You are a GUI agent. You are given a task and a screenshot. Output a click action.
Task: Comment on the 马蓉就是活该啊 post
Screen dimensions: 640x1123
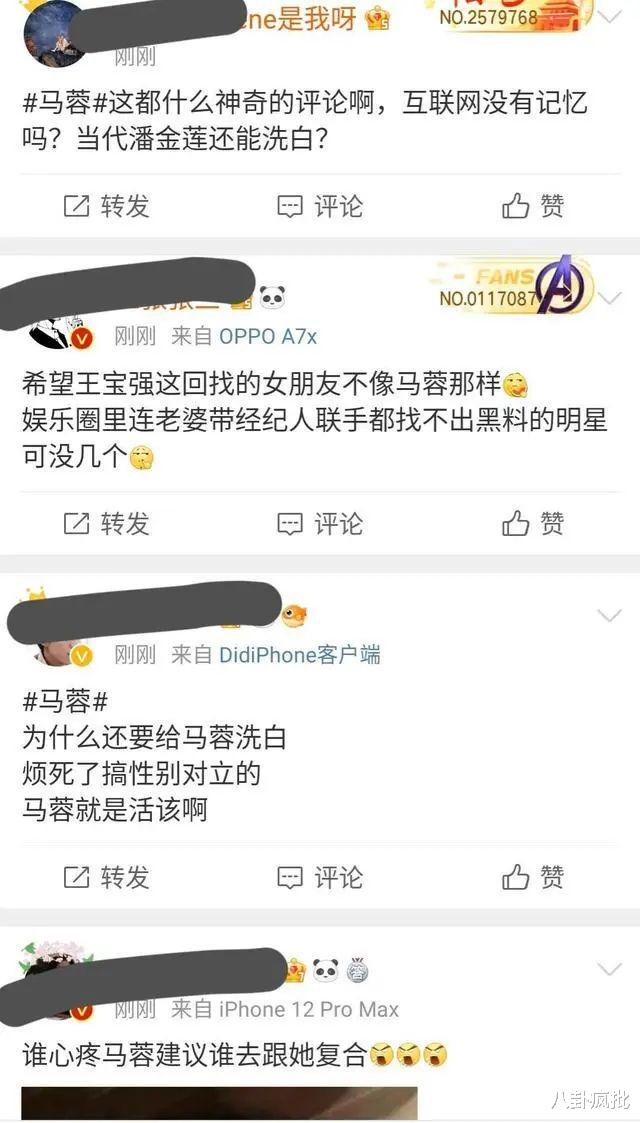pyautogui.click(x=320, y=877)
